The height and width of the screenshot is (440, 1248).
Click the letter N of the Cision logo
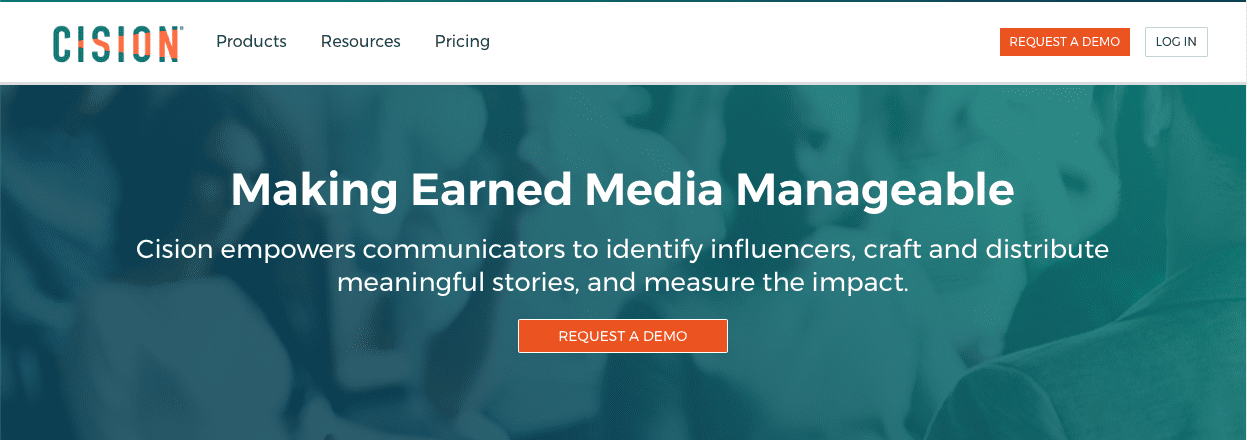pyautogui.click(x=168, y=44)
